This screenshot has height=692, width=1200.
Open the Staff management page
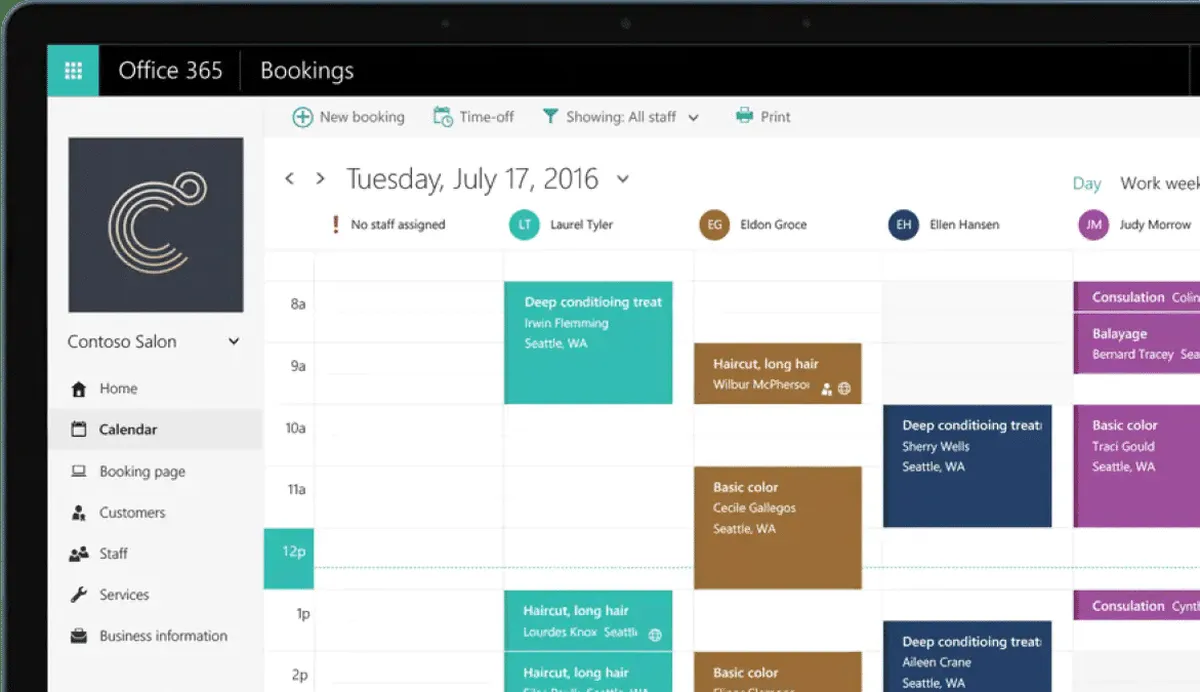pyautogui.click(x=113, y=553)
